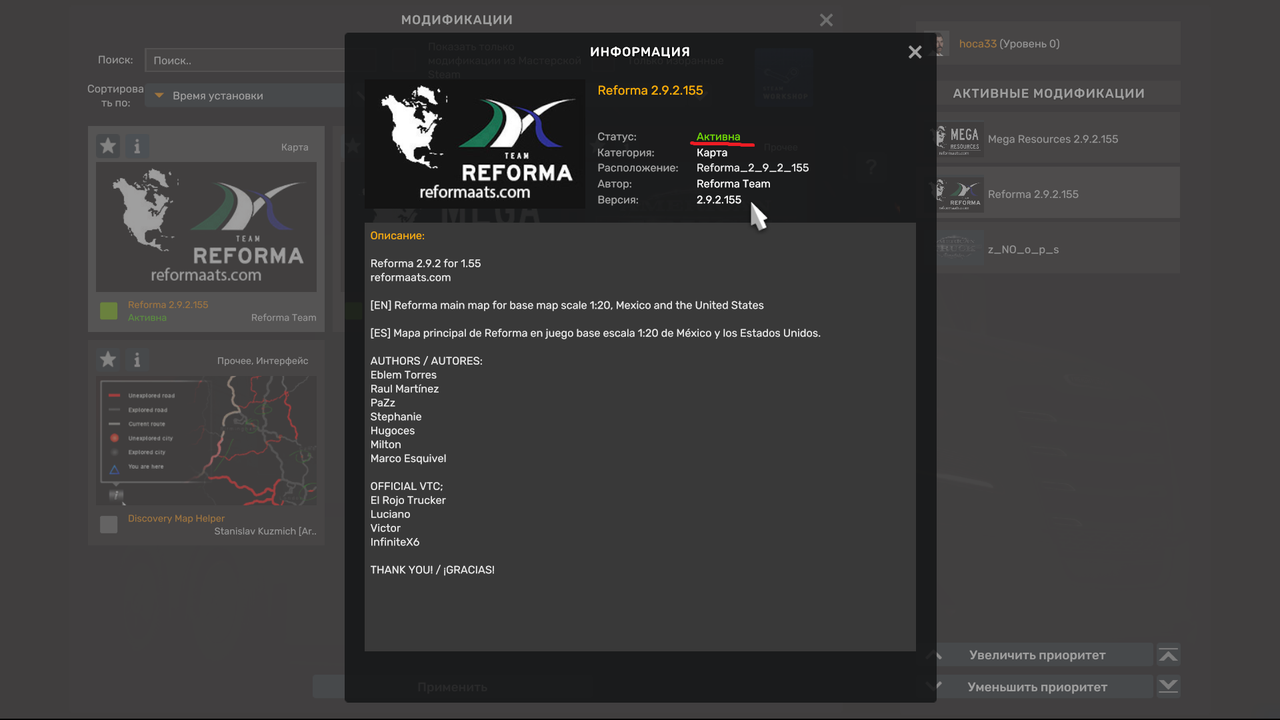Click the 2.9.2.155 version value
This screenshot has width=1280, height=720.
719,200
